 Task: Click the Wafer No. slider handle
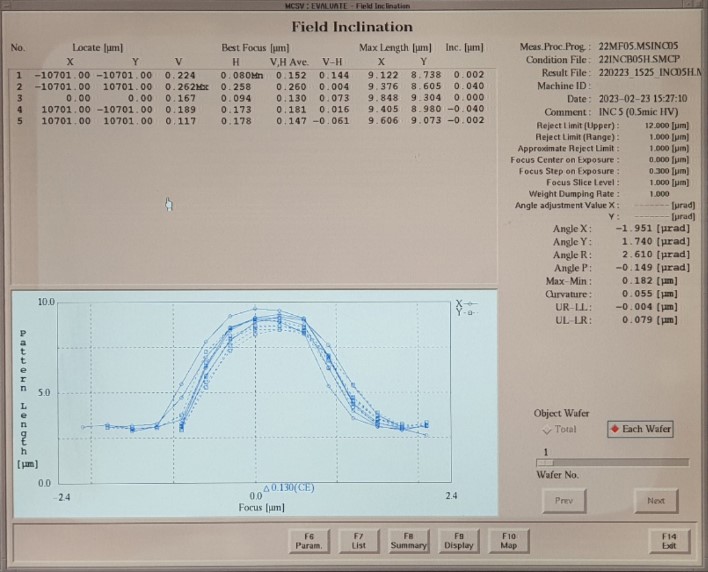pyautogui.click(x=546, y=463)
